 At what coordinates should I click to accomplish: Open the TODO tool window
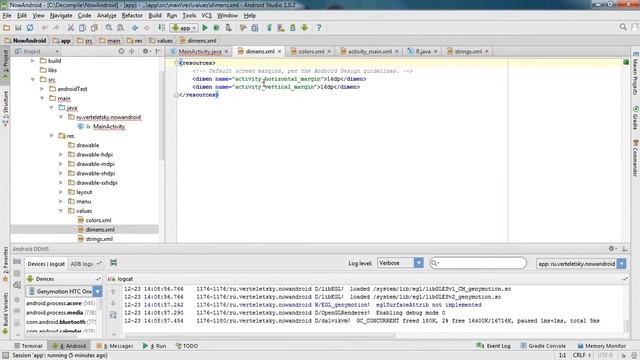(187, 346)
